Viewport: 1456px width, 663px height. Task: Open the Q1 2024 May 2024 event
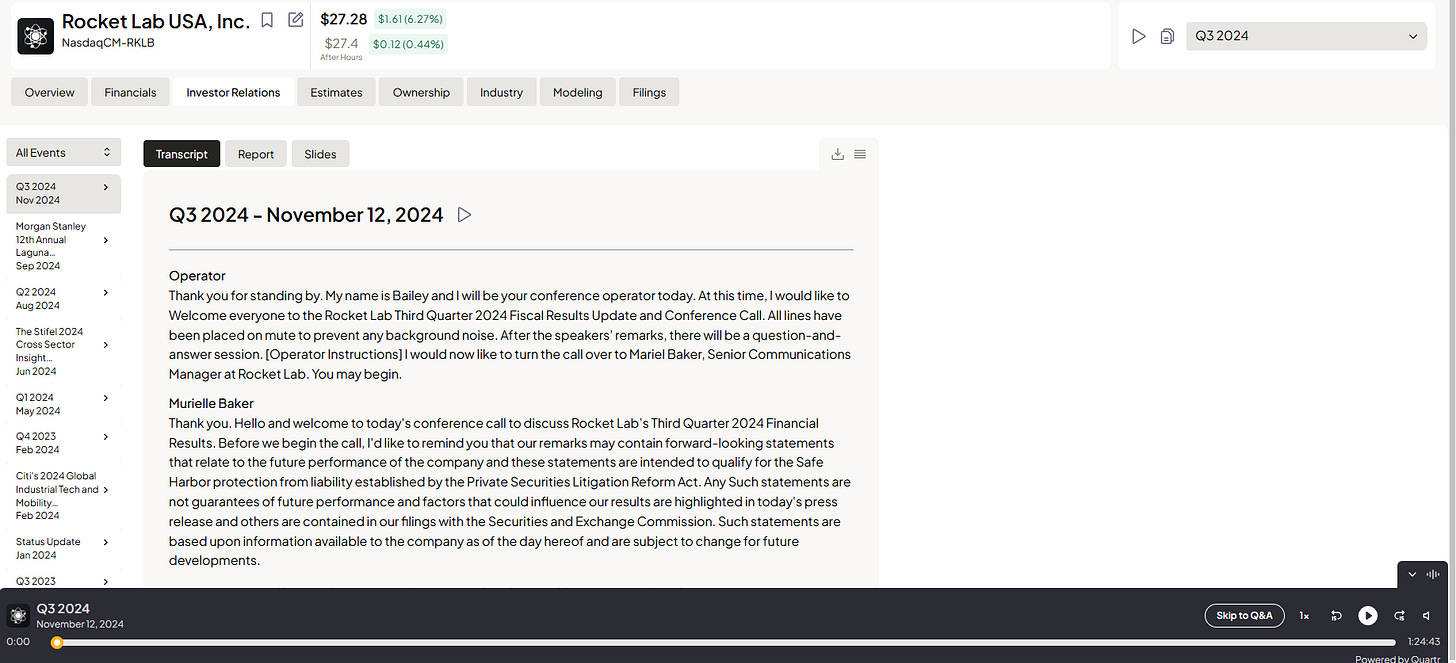(63, 404)
